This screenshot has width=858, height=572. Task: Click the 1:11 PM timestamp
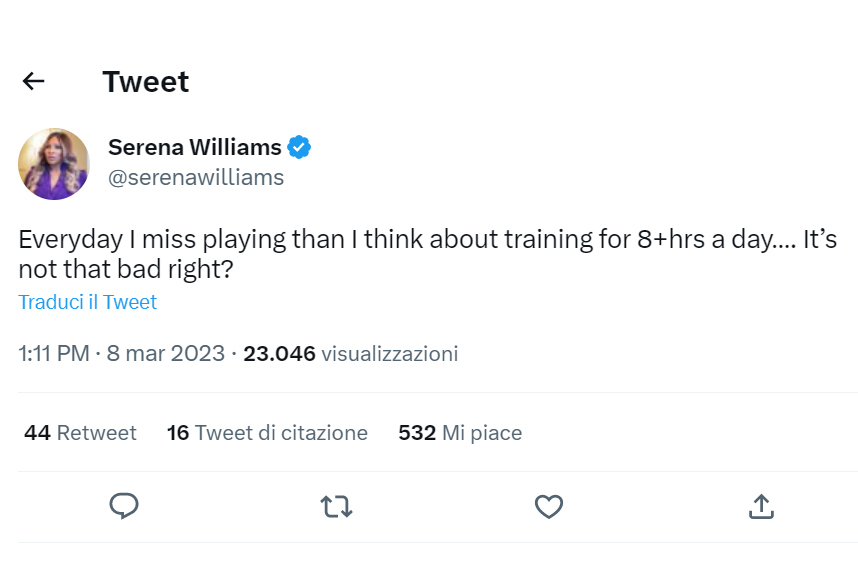(54, 354)
